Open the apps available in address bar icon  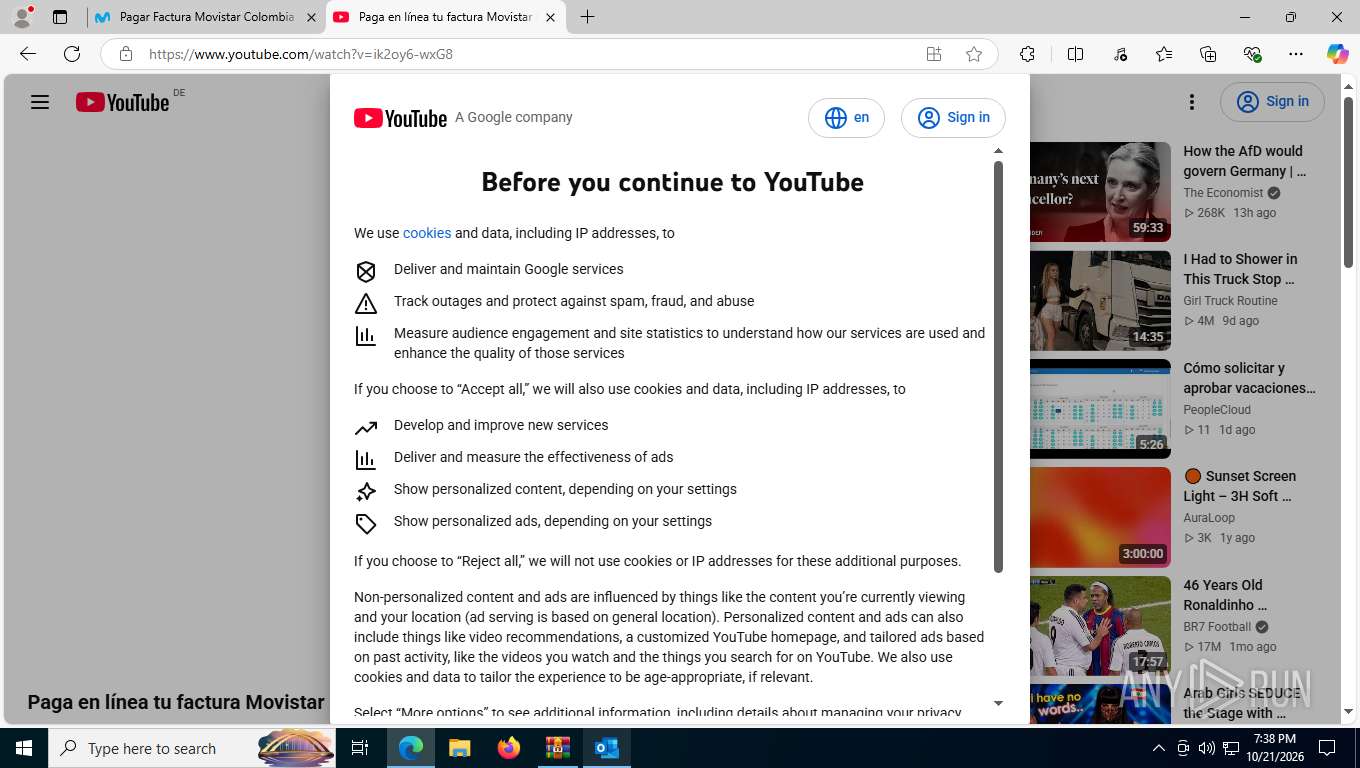pos(934,54)
